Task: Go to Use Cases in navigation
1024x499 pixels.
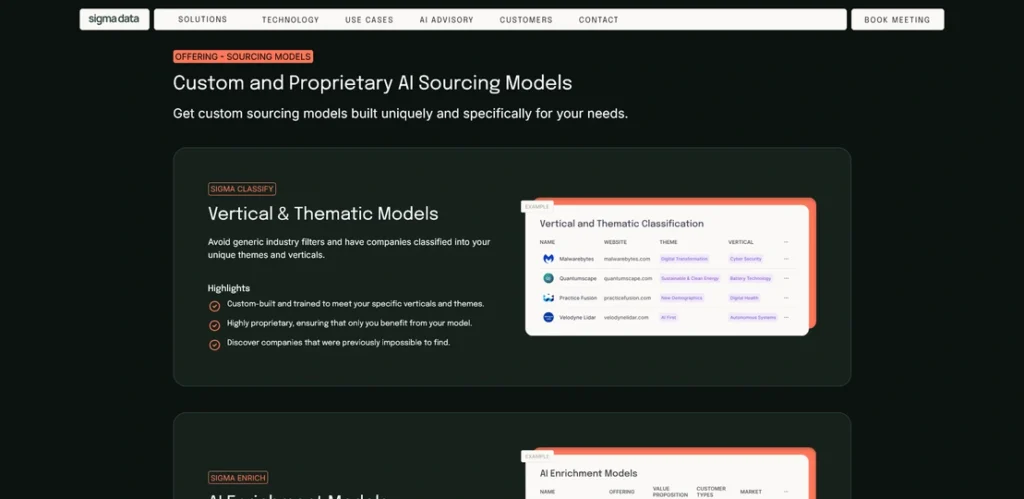Action: point(370,20)
